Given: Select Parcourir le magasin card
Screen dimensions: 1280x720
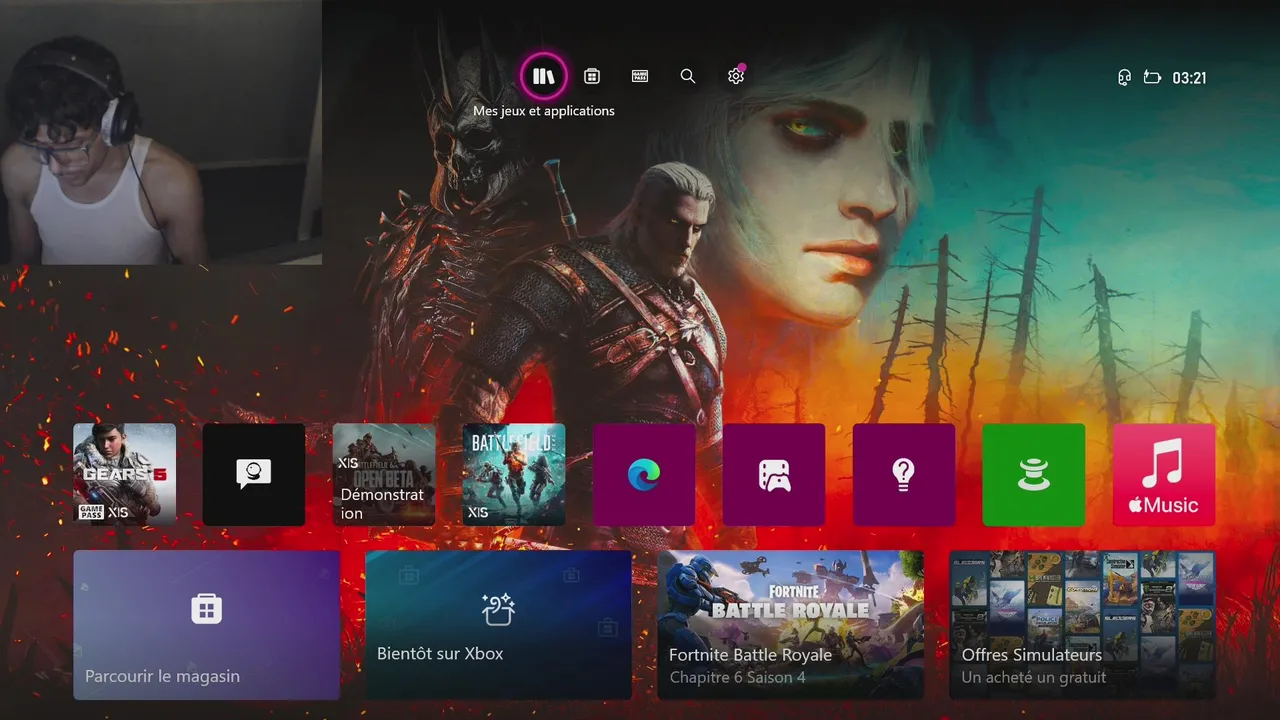Looking at the screenshot, I should point(207,625).
